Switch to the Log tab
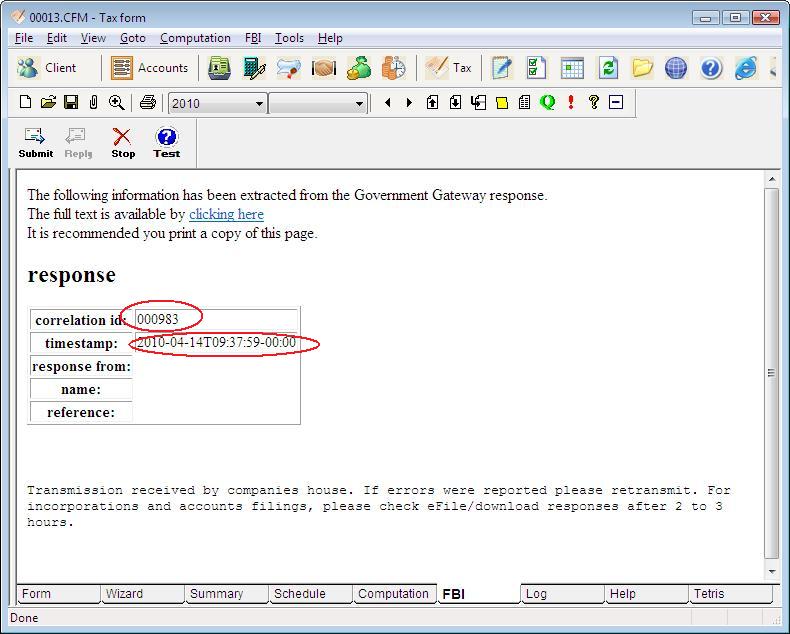The image size is (790, 634). click(562, 594)
